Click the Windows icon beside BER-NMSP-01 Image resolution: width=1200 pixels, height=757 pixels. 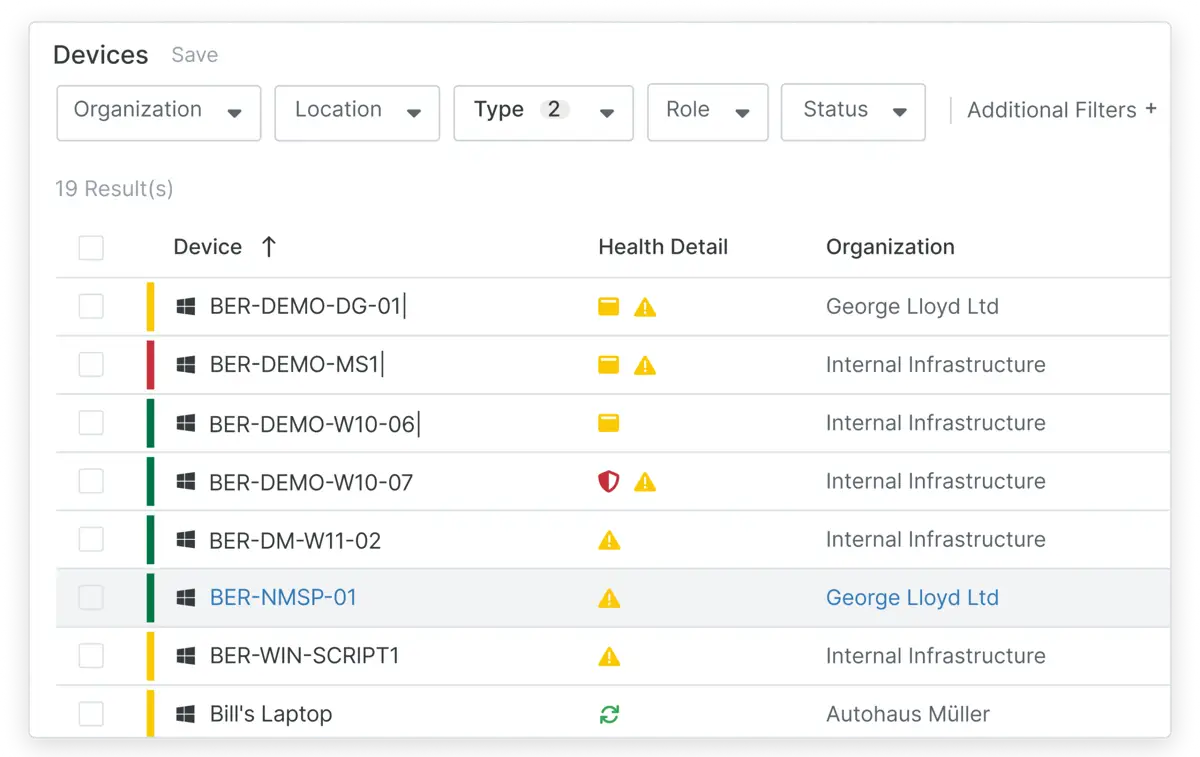coord(186,598)
